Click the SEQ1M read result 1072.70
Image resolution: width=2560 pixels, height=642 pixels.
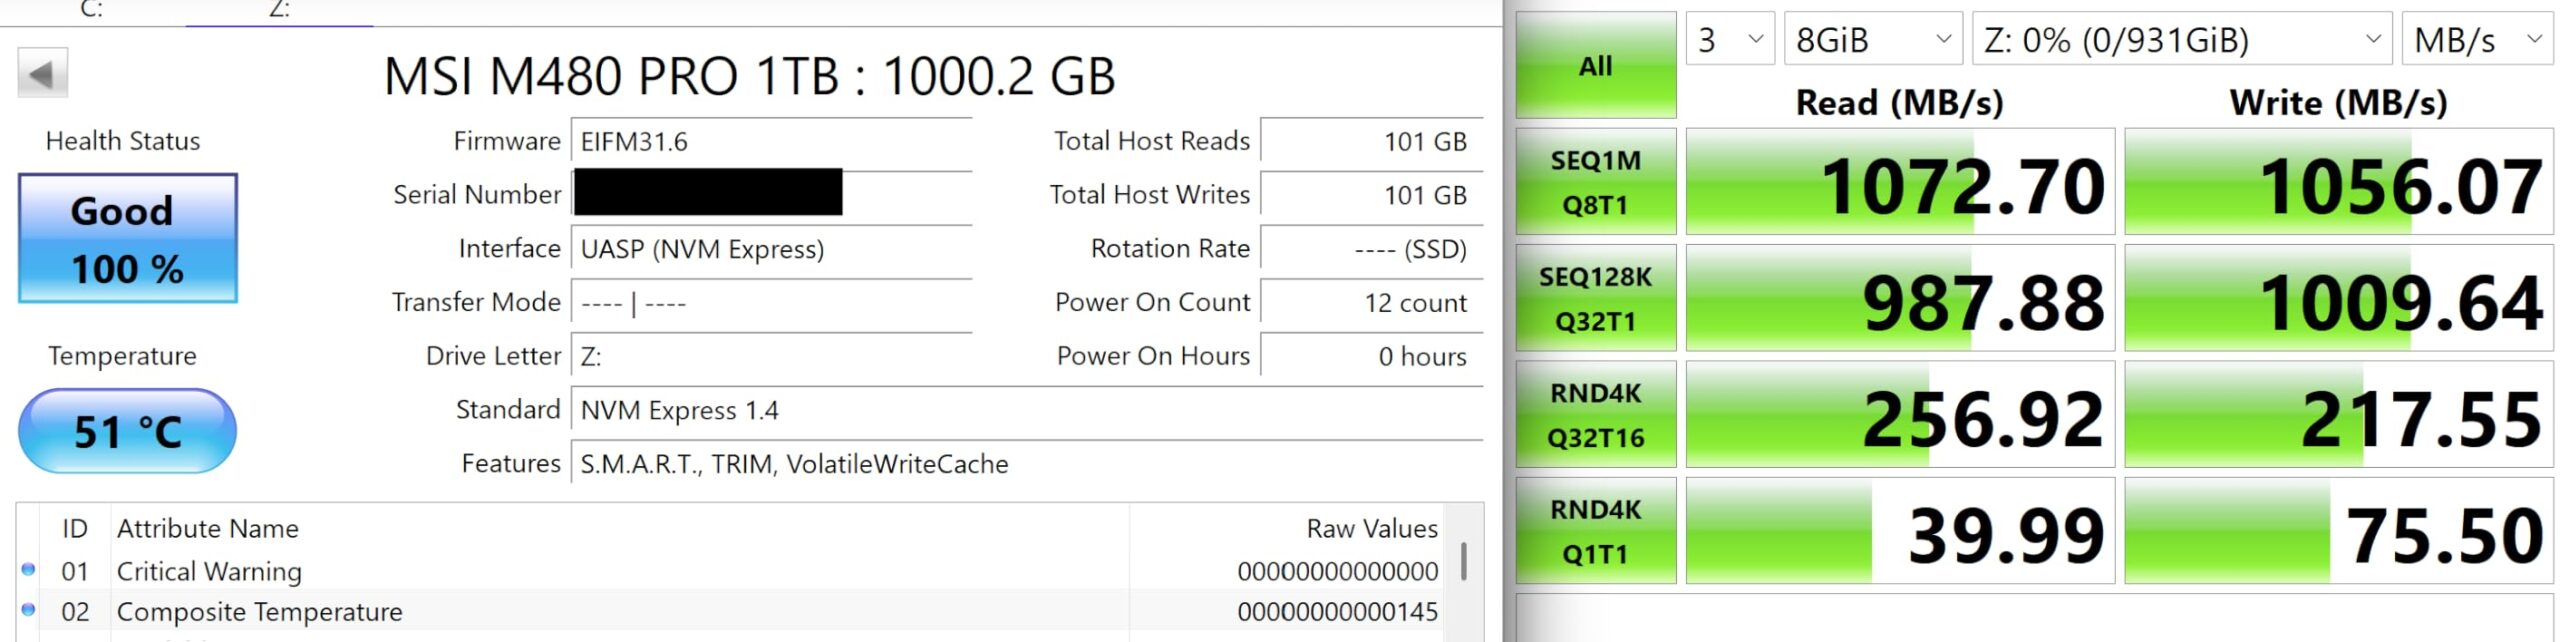(x=1900, y=182)
